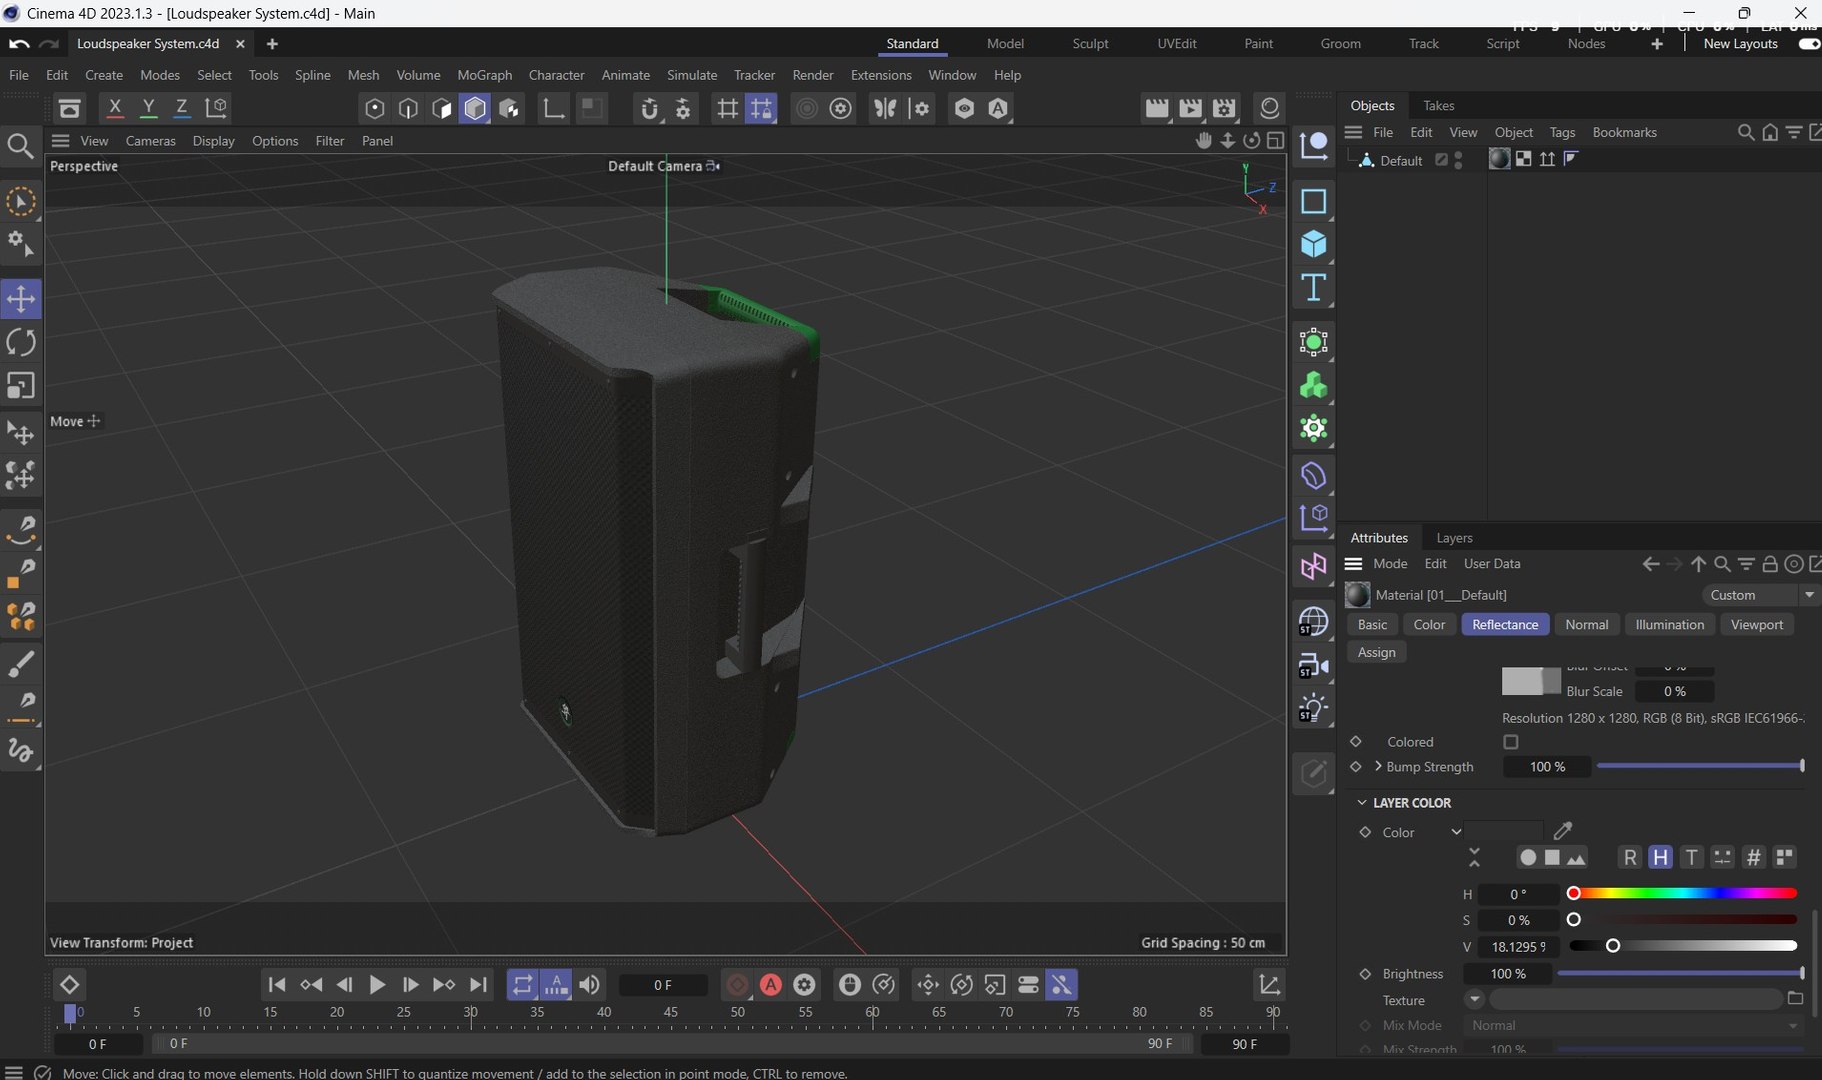Viewport: 1822px width, 1080px height.
Task: Toggle the New Layouts switch
Action: (1809, 44)
